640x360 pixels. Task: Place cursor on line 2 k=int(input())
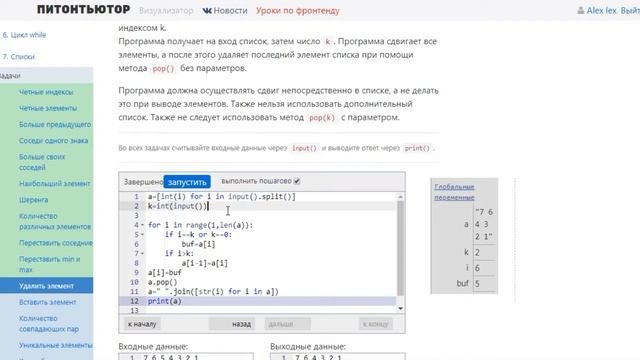click(x=178, y=206)
